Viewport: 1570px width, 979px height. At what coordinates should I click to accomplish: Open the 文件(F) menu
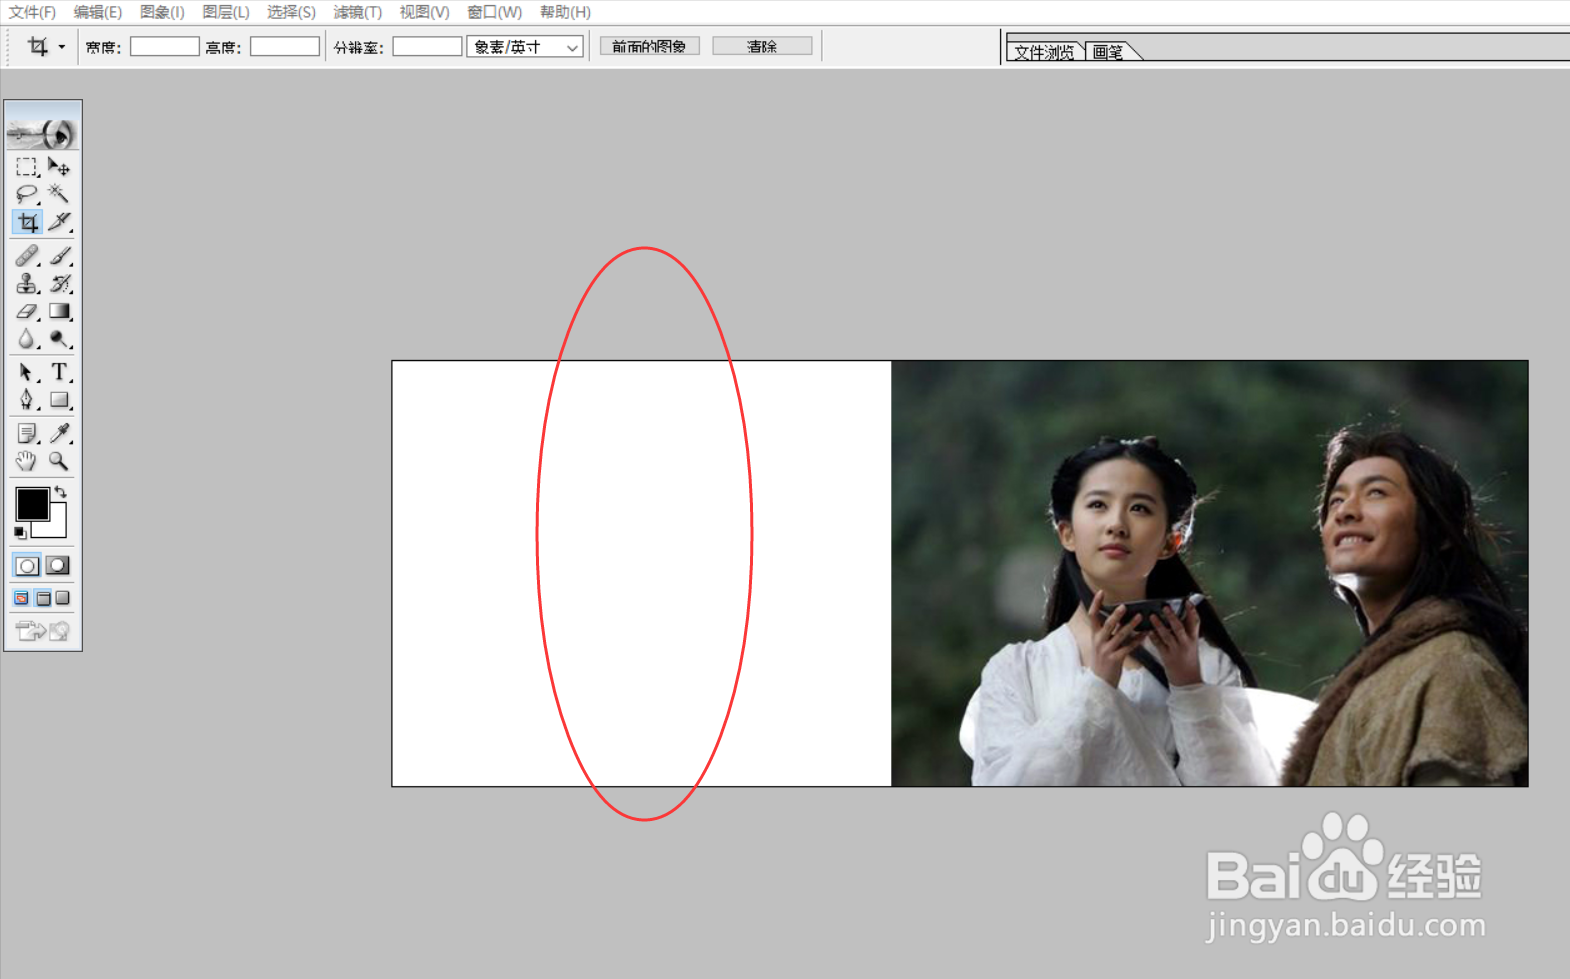[x=33, y=12]
